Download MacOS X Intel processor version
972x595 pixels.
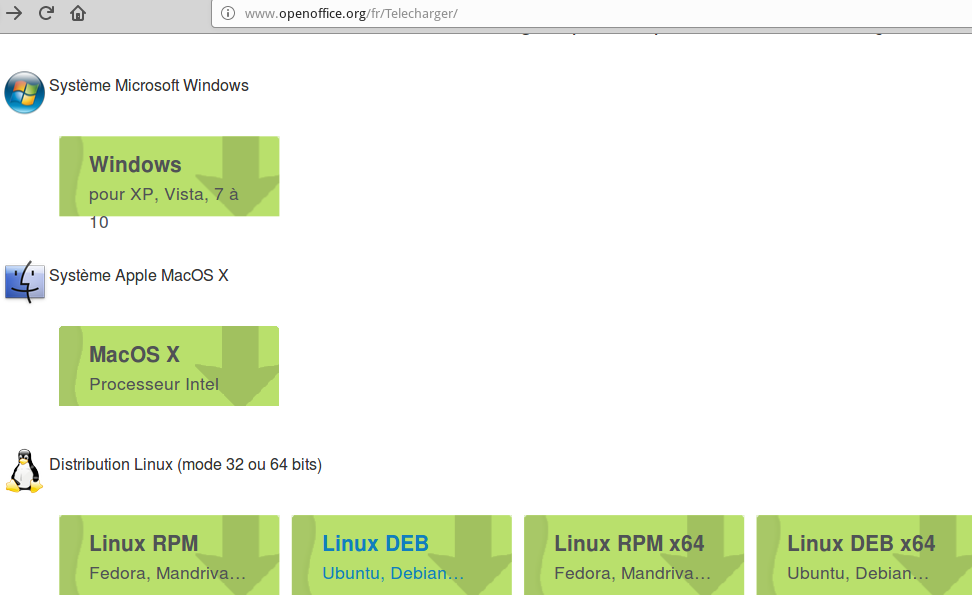pos(169,366)
